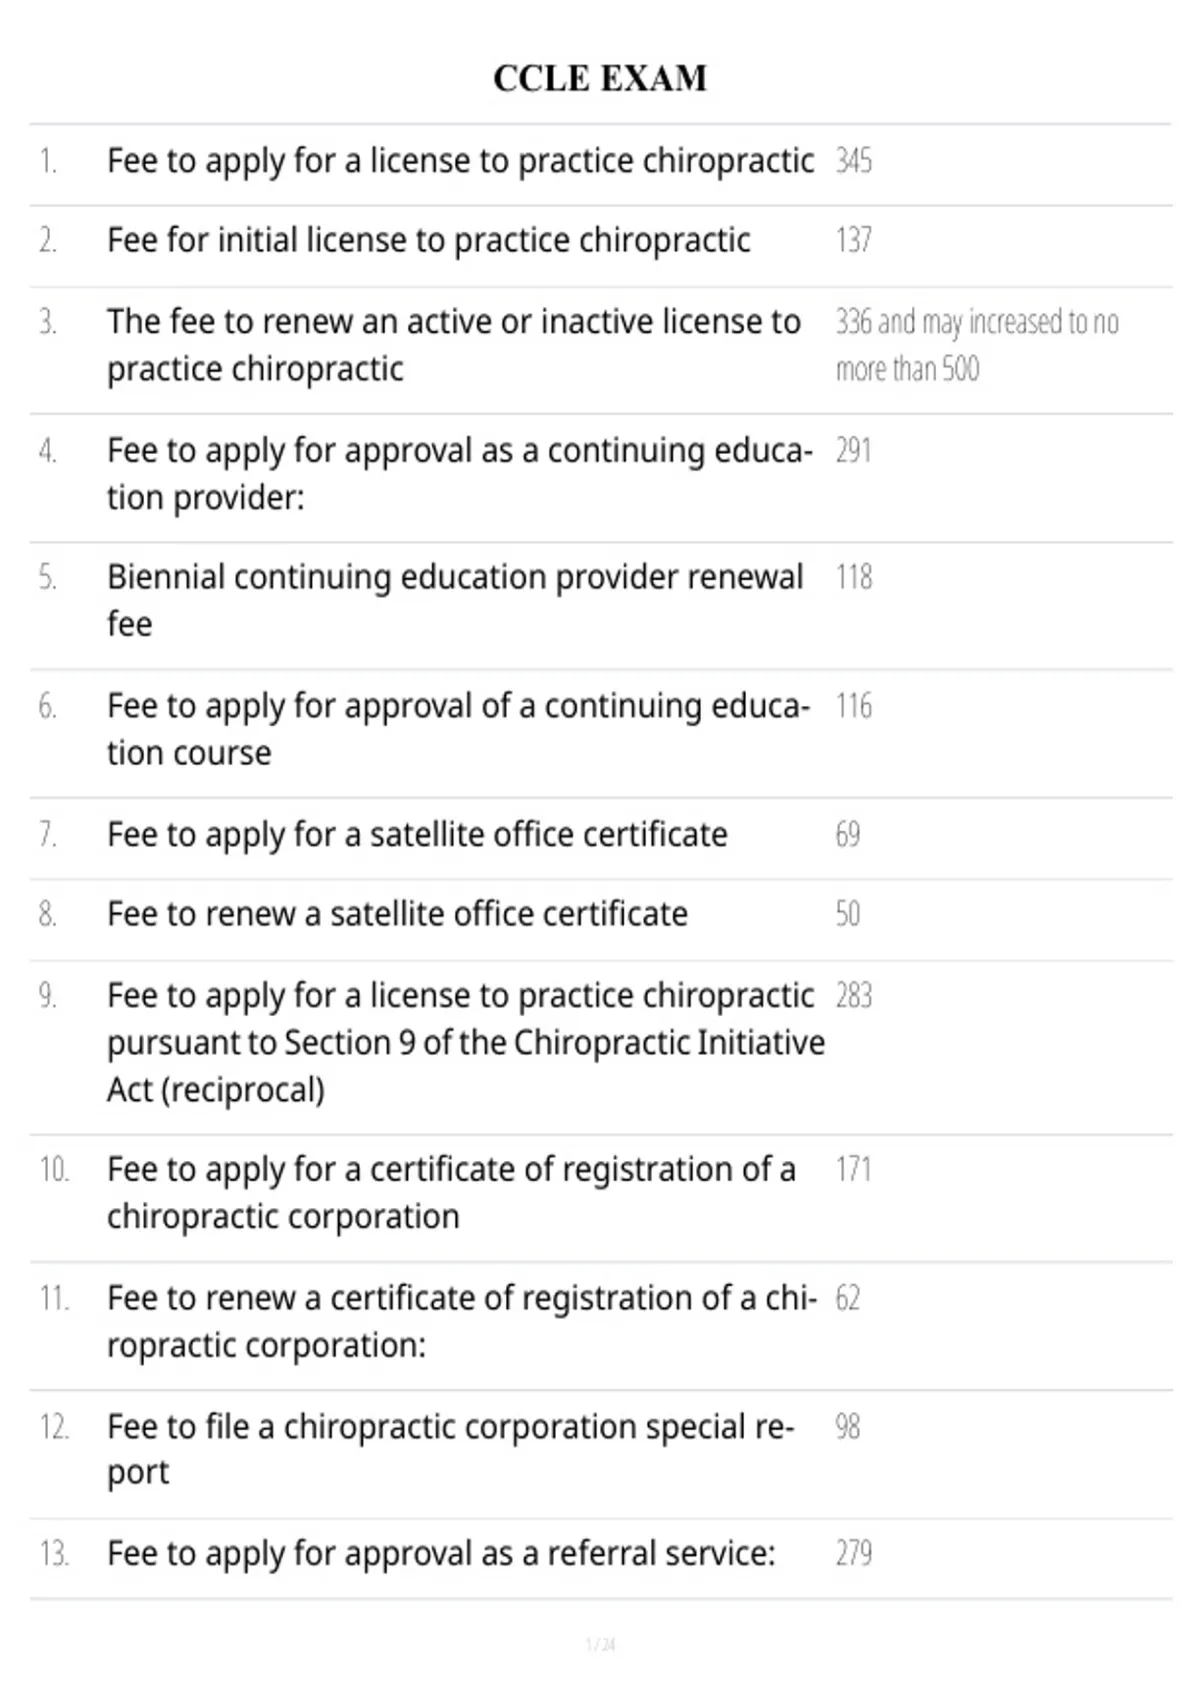Image resolution: width=1200 pixels, height=1700 pixels.
Task: Click the CCLE EXAM title
Action: point(600,78)
